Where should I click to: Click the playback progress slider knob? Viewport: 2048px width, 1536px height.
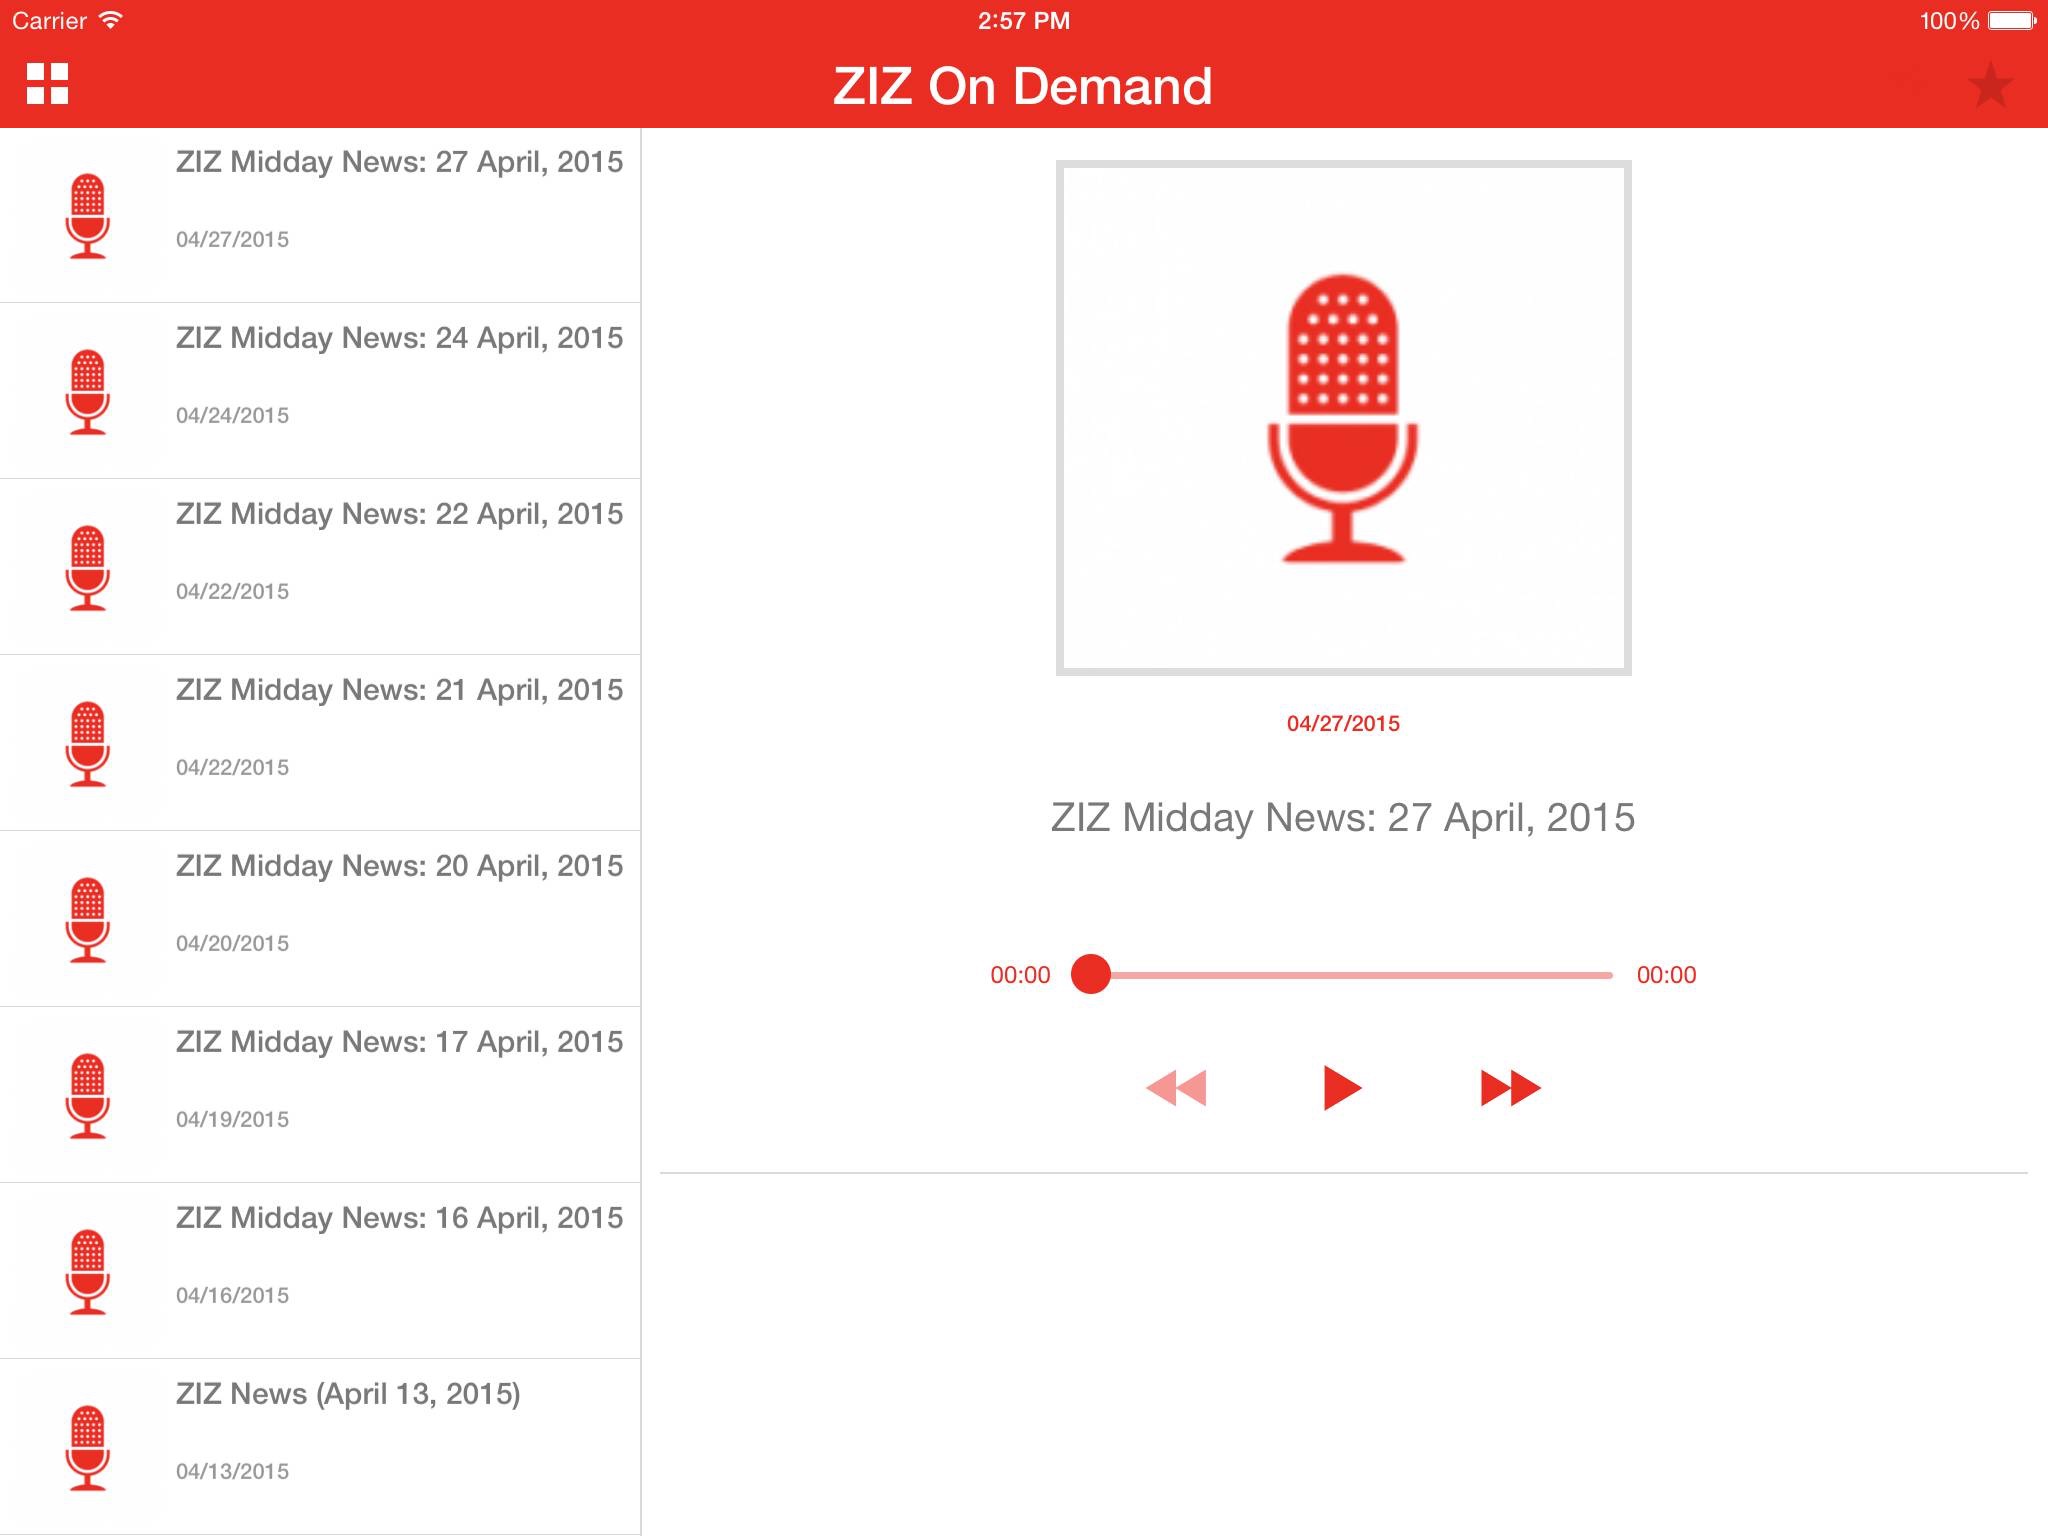coord(1090,974)
